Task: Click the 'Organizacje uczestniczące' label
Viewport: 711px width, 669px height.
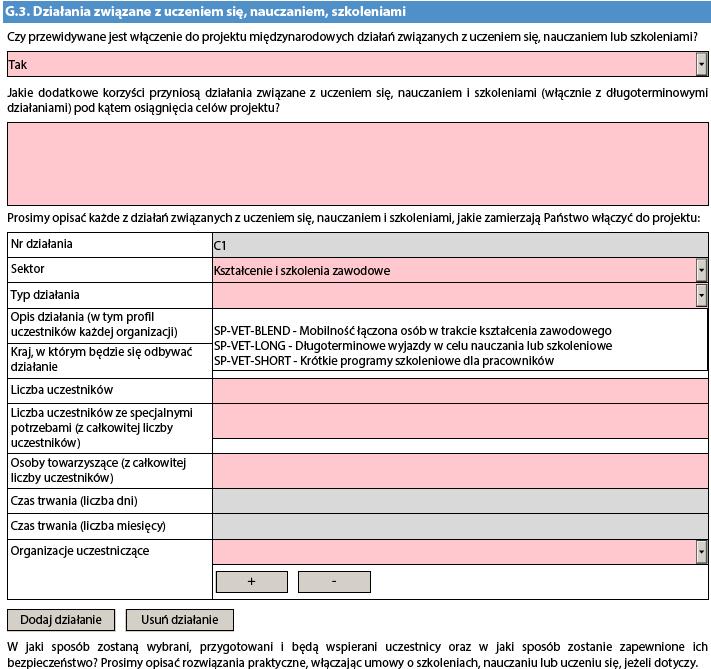Action: [80, 551]
